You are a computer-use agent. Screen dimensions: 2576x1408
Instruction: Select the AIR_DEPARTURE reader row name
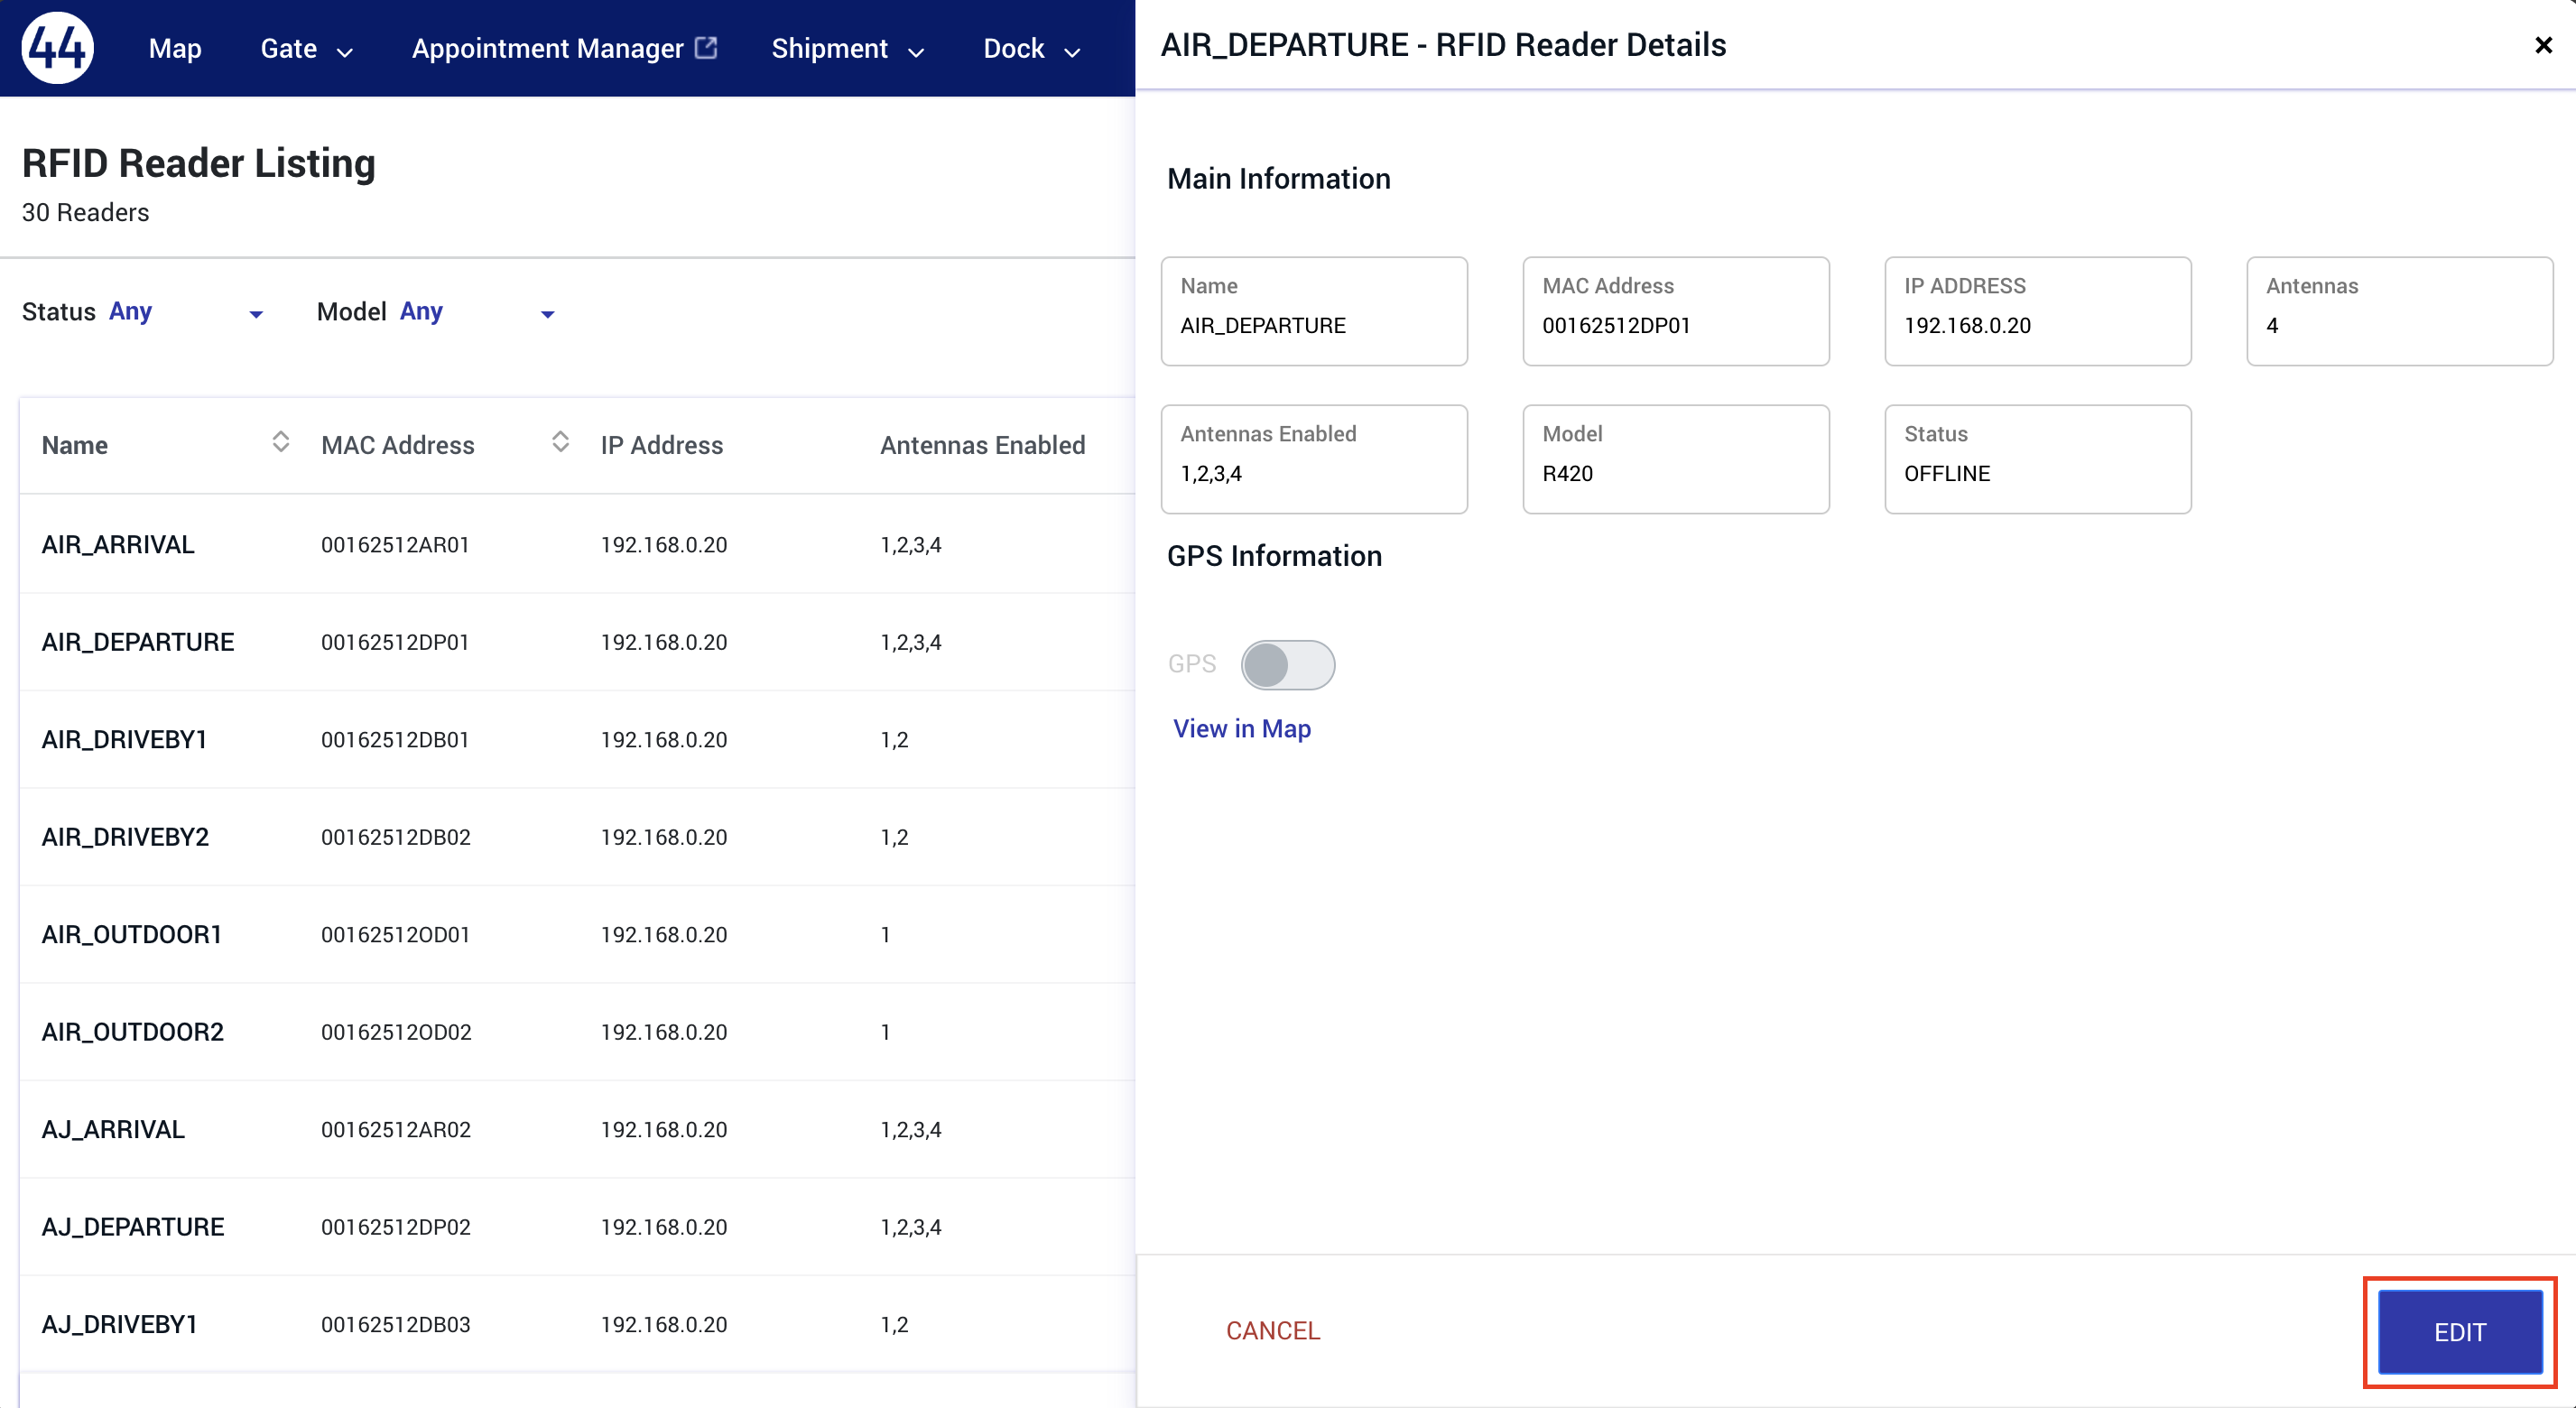[138, 642]
